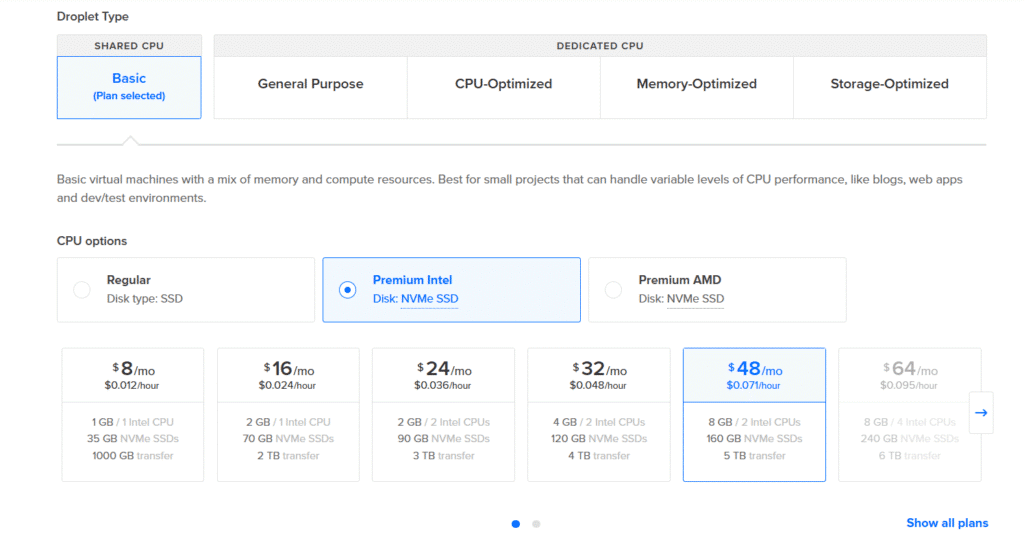
Task: Click NVMe SSD link under Premium AMD
Action: click(x=695, y=298)
